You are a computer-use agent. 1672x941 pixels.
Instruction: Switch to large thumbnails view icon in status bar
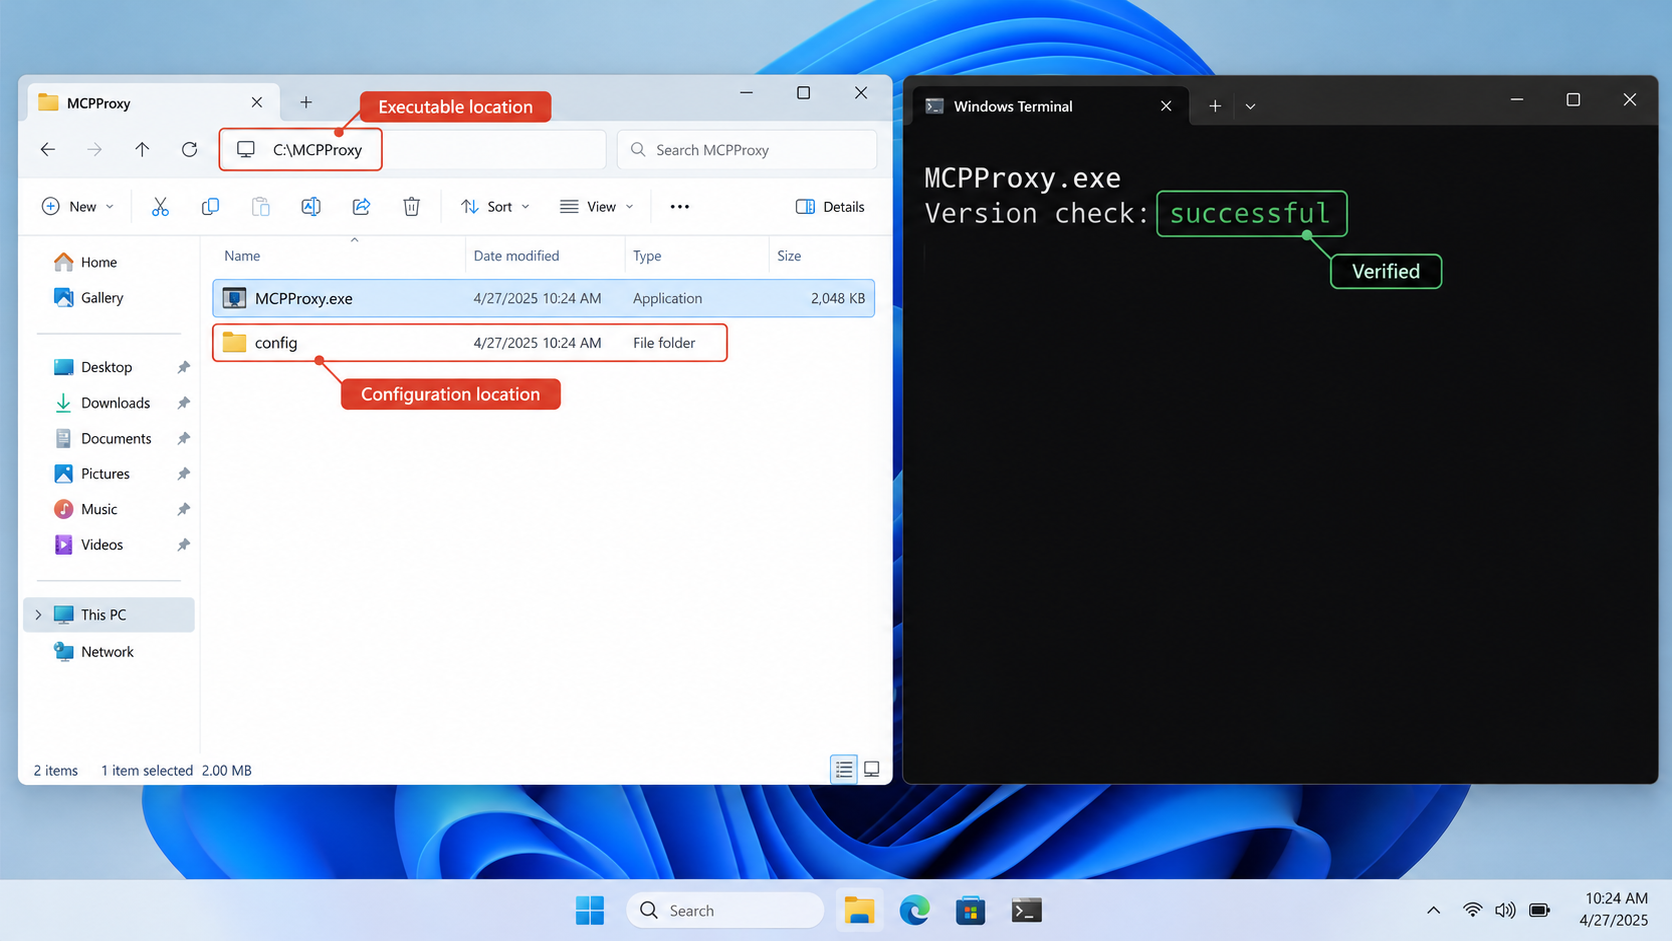pyautogui.click(x=872, y=769)
